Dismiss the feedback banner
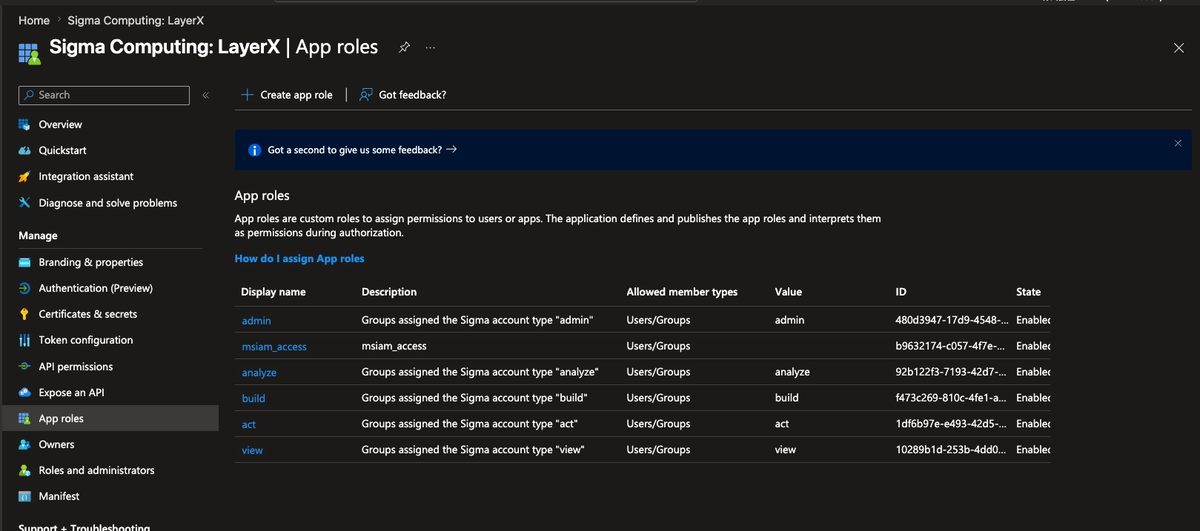Screen dimensions: 1200x531 pyautogui.click(x=1177, y=144)
